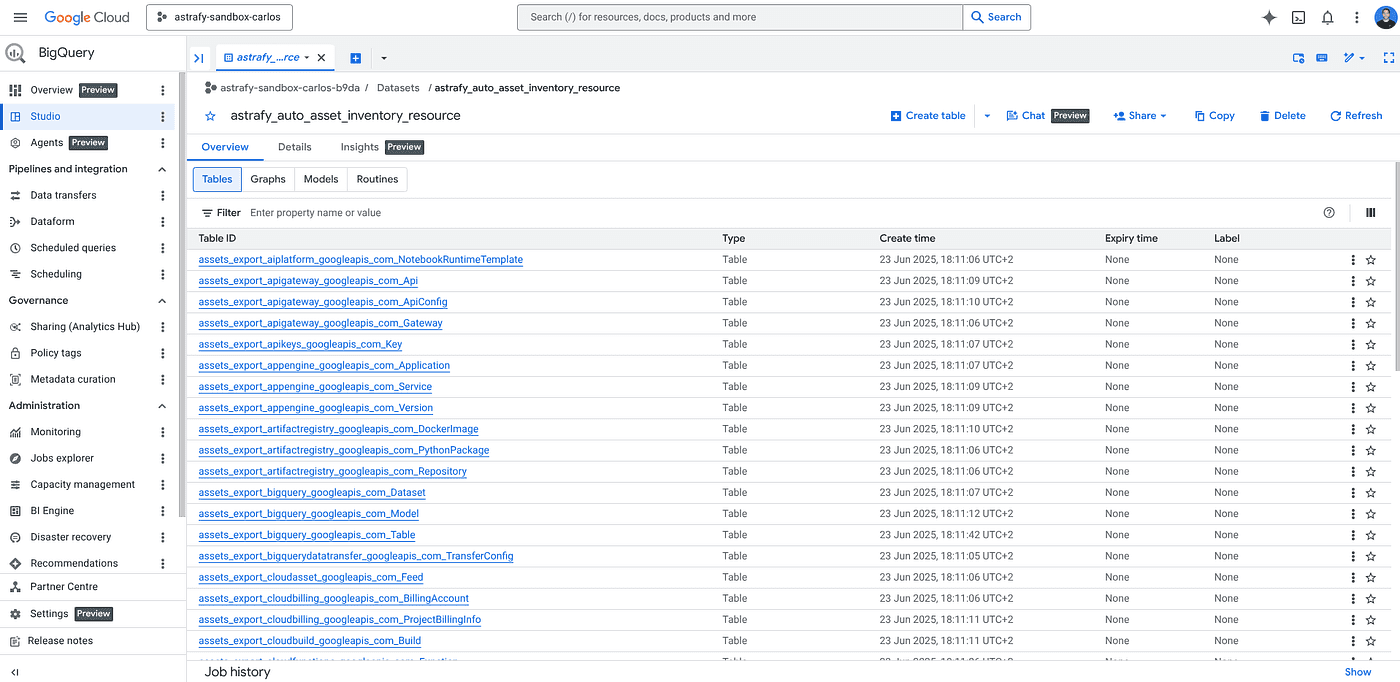Collapse the left navigation sidebar
The width and height of the screenshot is (1400, 682).
(x=15, y=672)
